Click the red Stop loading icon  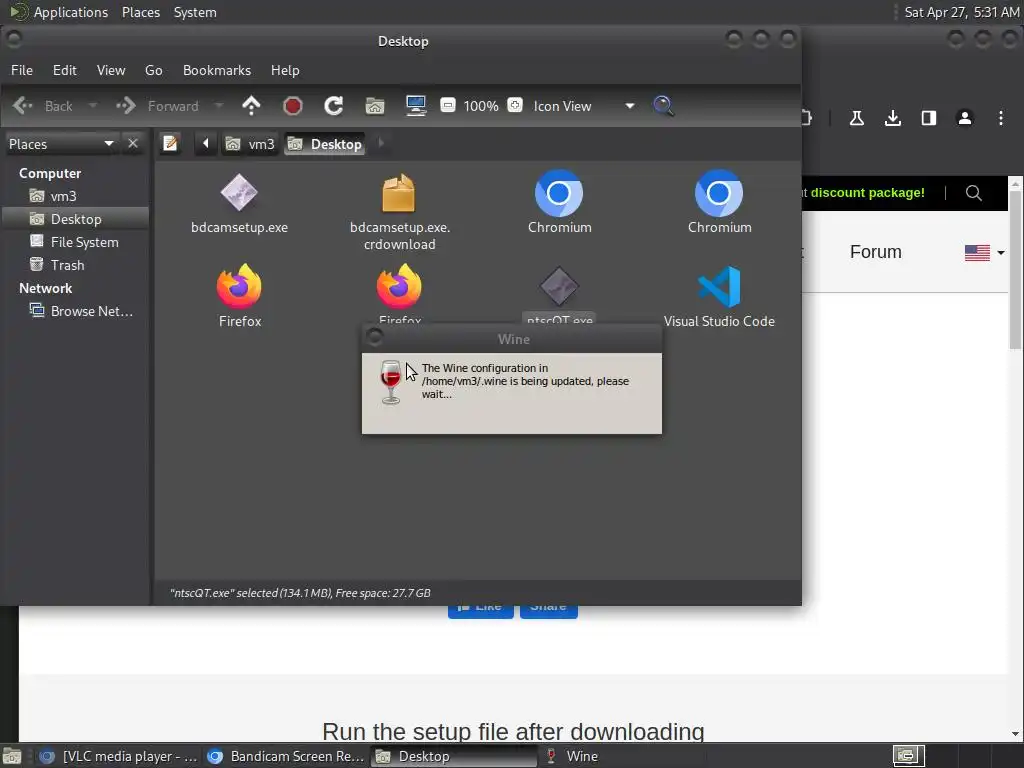(x=293, y=106)
